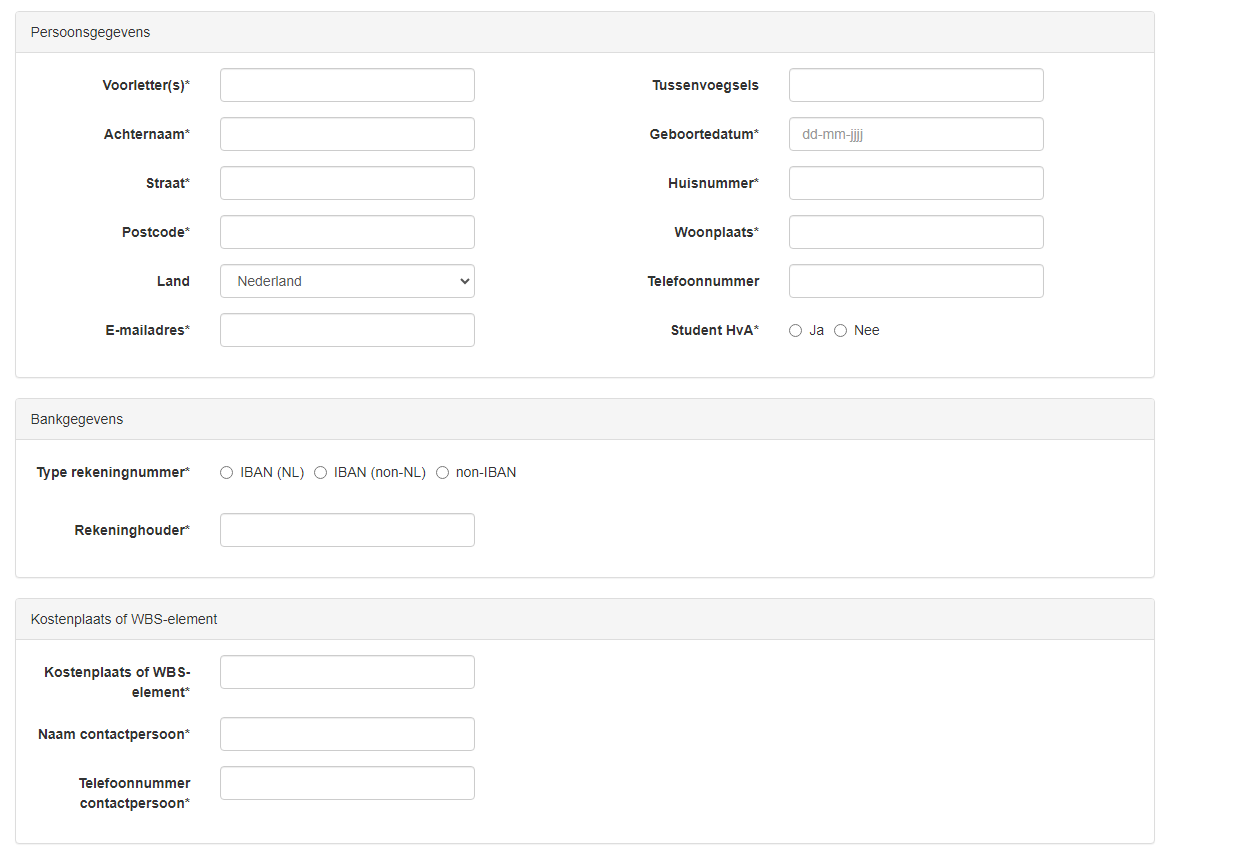
Task: Focus the Postcode field
Action: click(347, 233)
